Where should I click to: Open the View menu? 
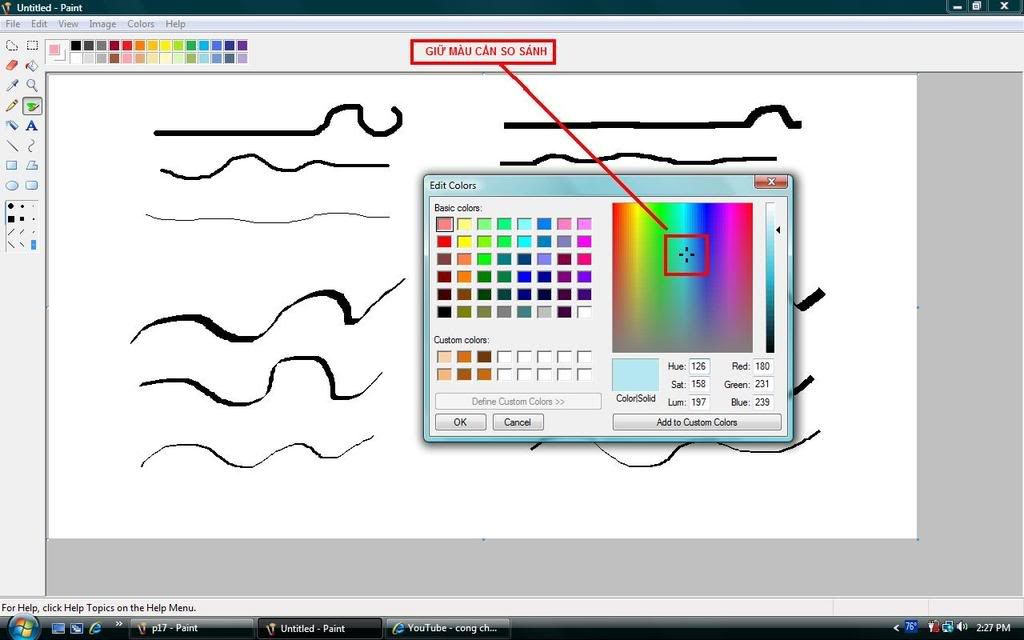68,24
